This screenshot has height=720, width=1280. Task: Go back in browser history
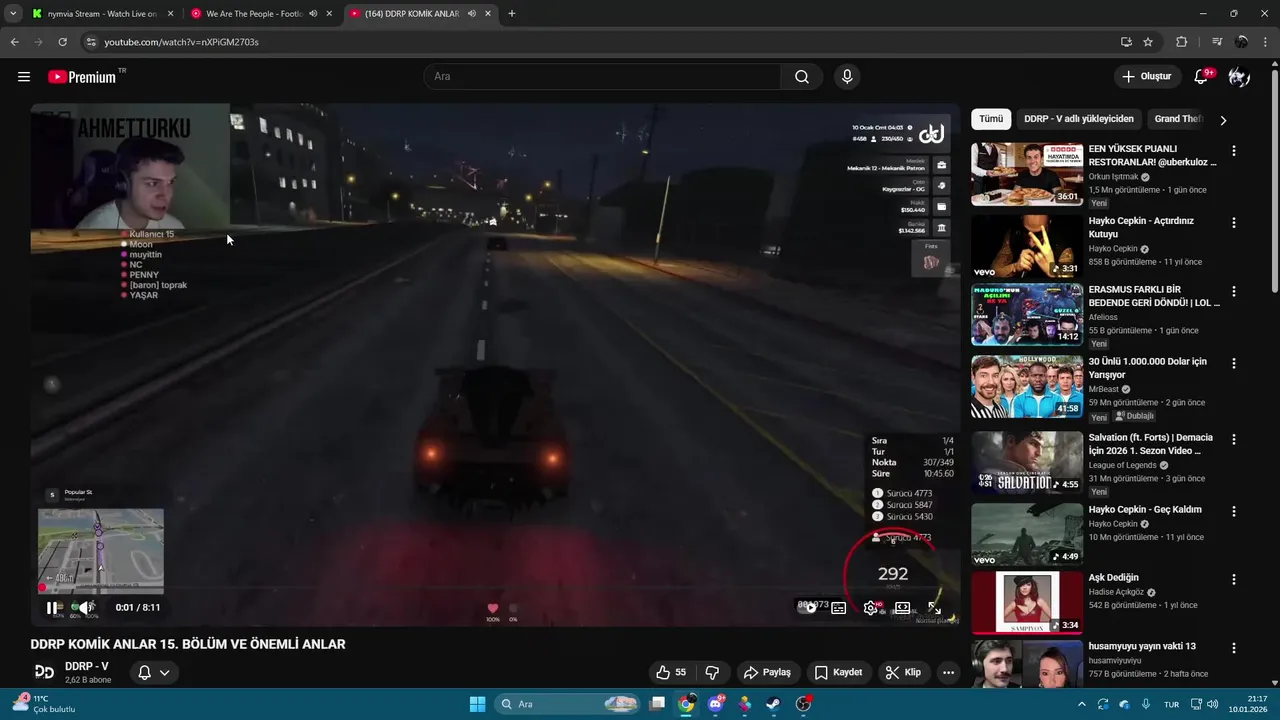pyautogui.click(x=14, y=42)
